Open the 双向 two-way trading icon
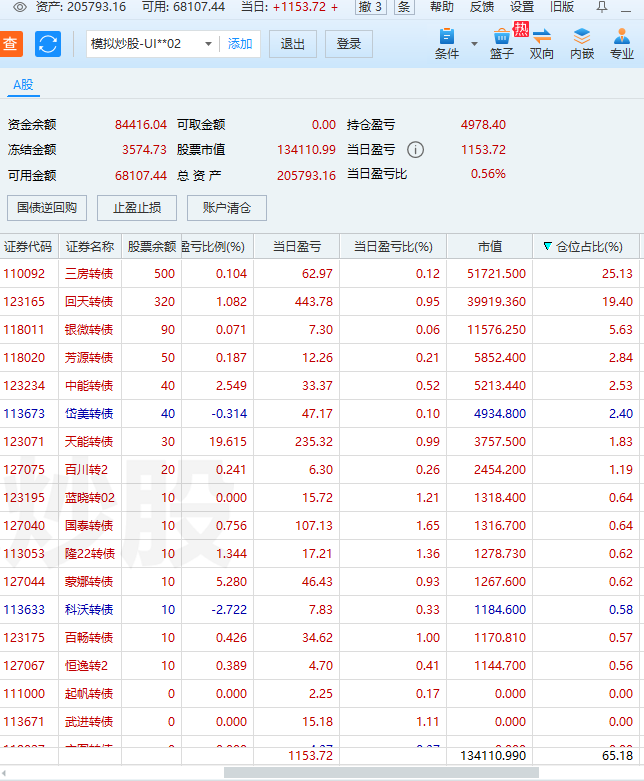The height and width of the screenshot is (781, 644). [x=541, y=44]
